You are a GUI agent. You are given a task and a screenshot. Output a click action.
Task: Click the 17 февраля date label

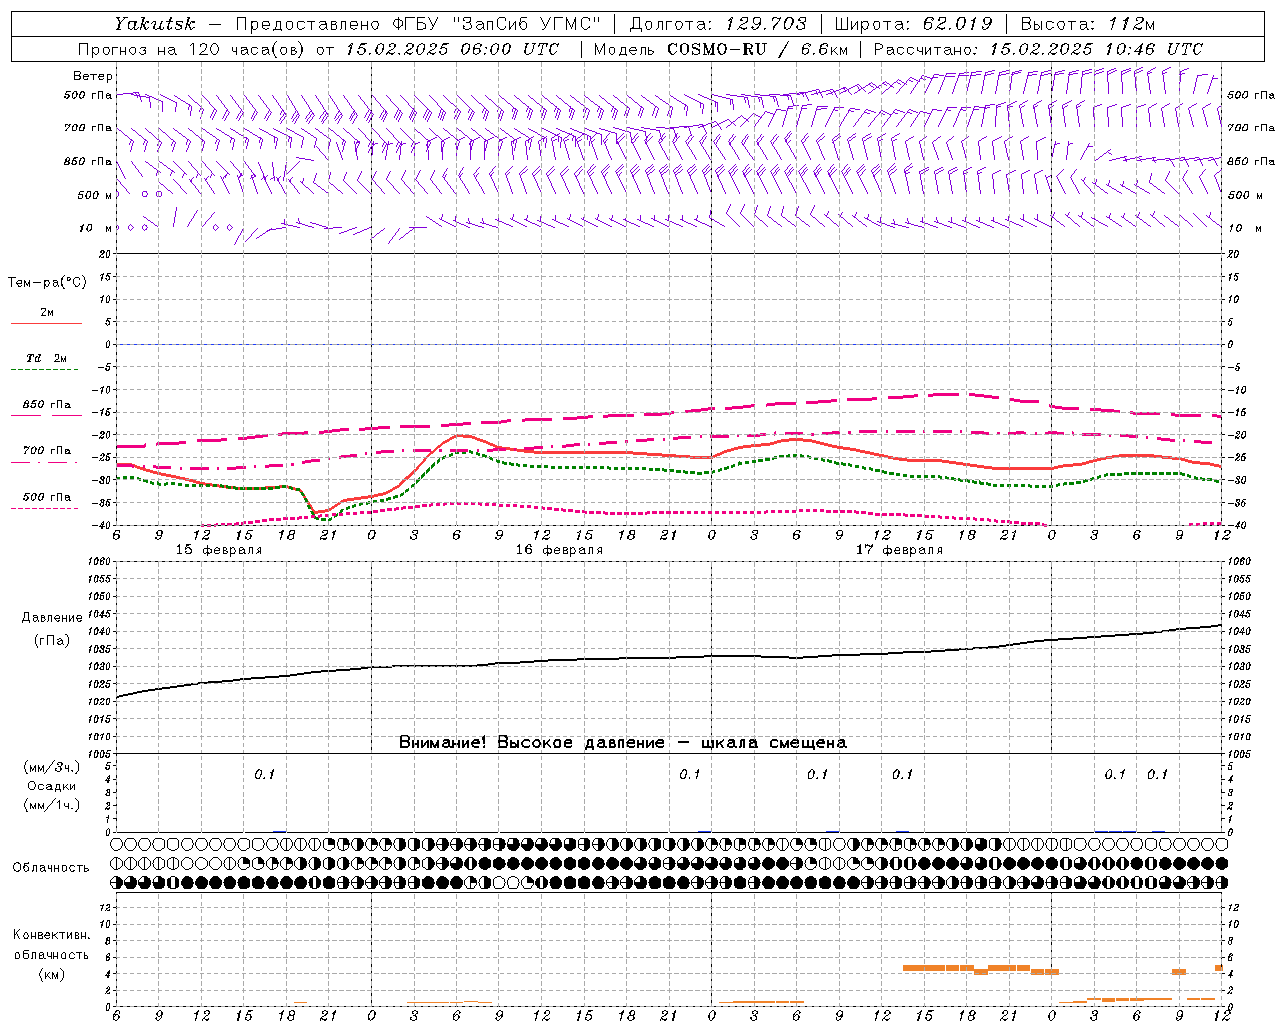pyautogui.click(x=899, y=550)
